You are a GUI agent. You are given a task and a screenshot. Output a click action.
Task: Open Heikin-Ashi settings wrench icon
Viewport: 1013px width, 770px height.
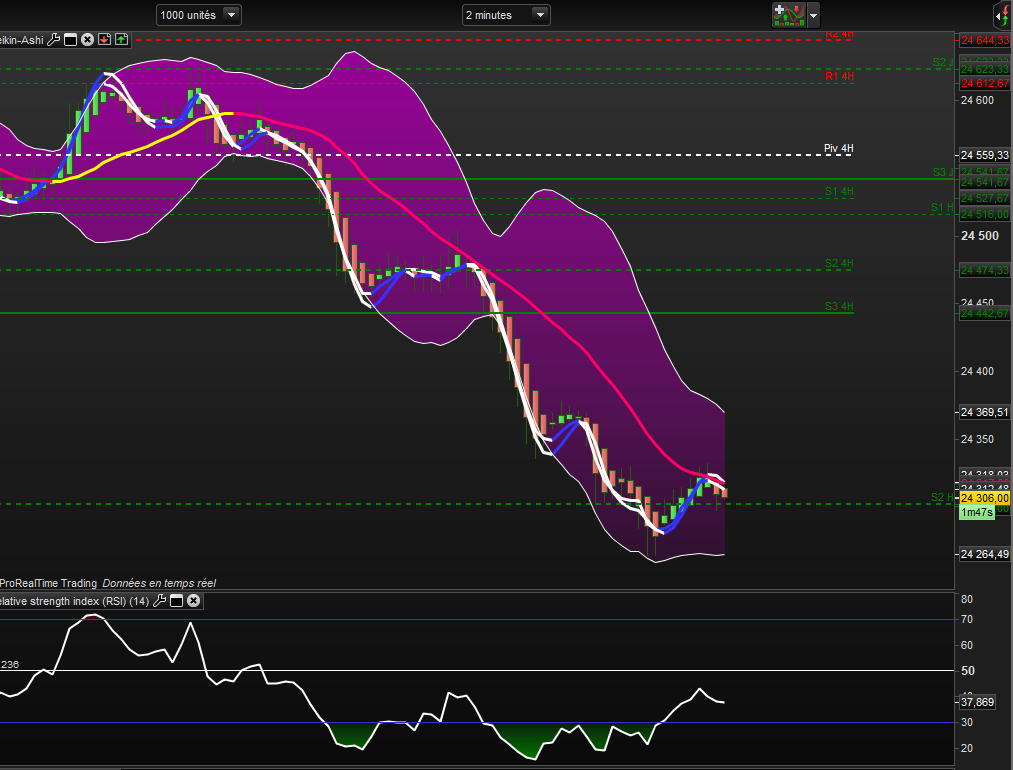[54, 40]
